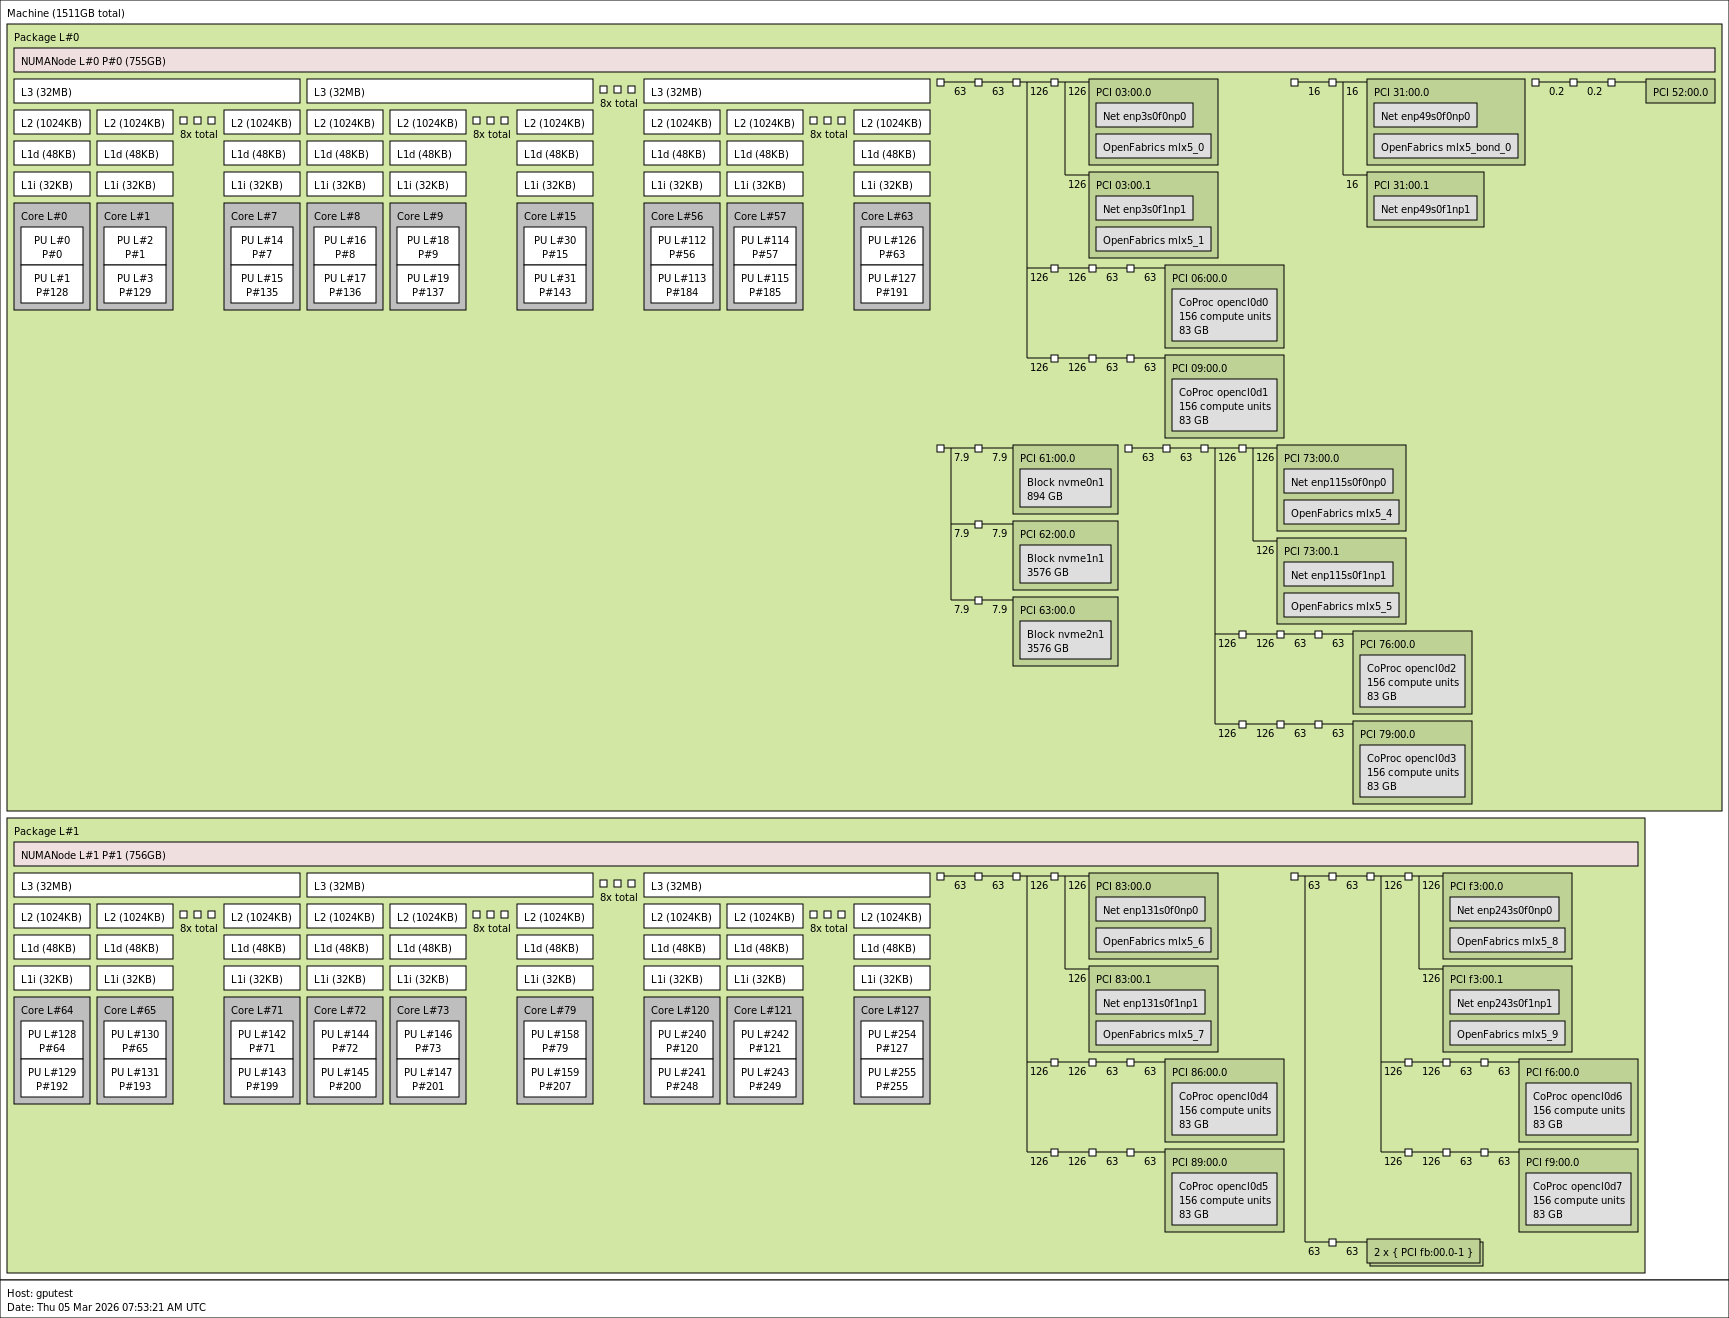Screen dimensions: 1729x1318
Task: Select 'Net enp3s0f0np0' network device
Action: (1144, 116)
